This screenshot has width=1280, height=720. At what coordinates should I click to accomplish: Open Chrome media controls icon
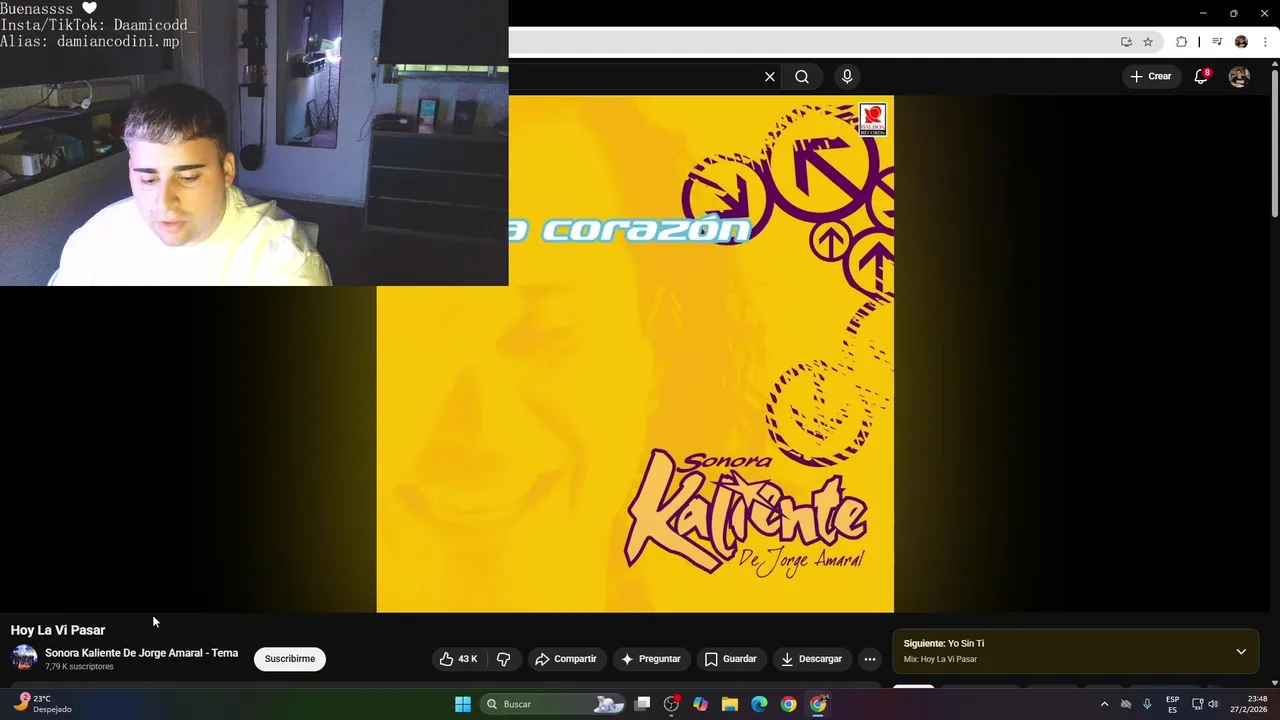pyautogui.click(x=1217, y=42)
